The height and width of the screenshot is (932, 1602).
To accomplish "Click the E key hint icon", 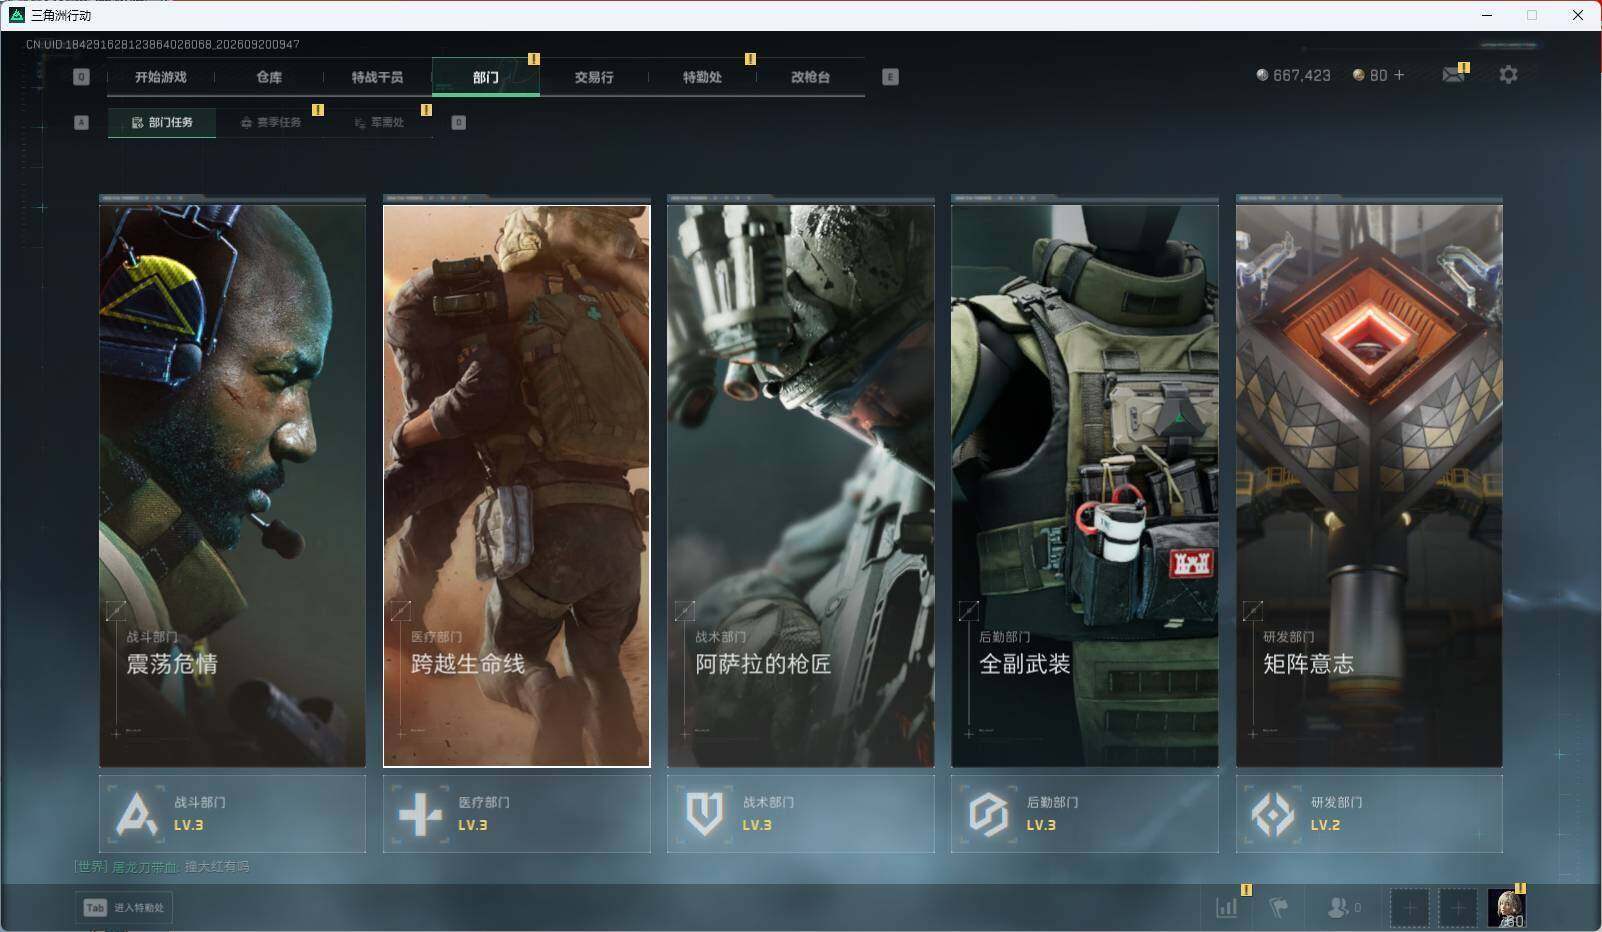I will pyautogui.click(x=890, y=77).
